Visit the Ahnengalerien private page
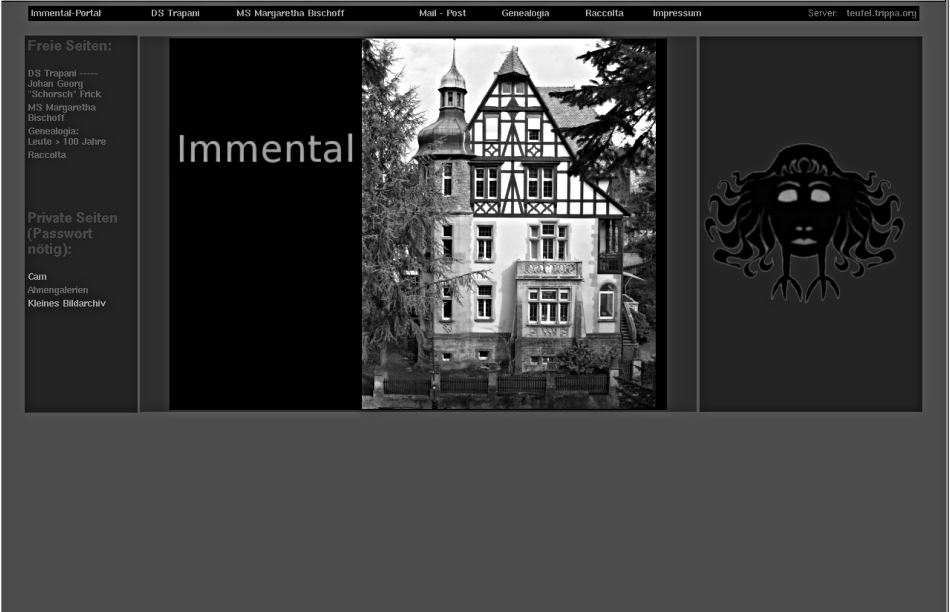950x612 pixels. click(x=57, y=290)
